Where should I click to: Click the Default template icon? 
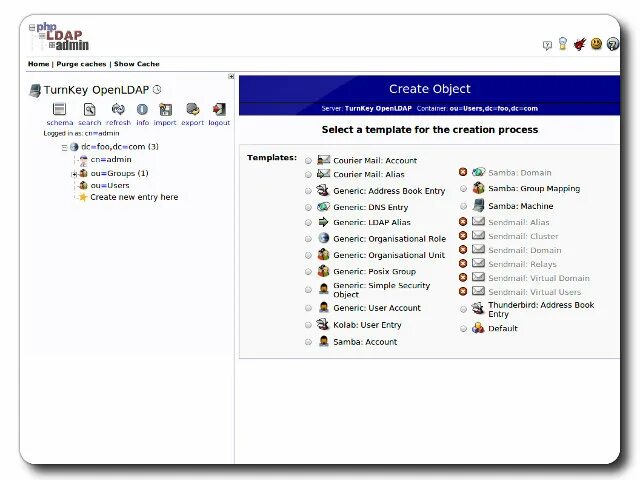[x=478, y=328]
